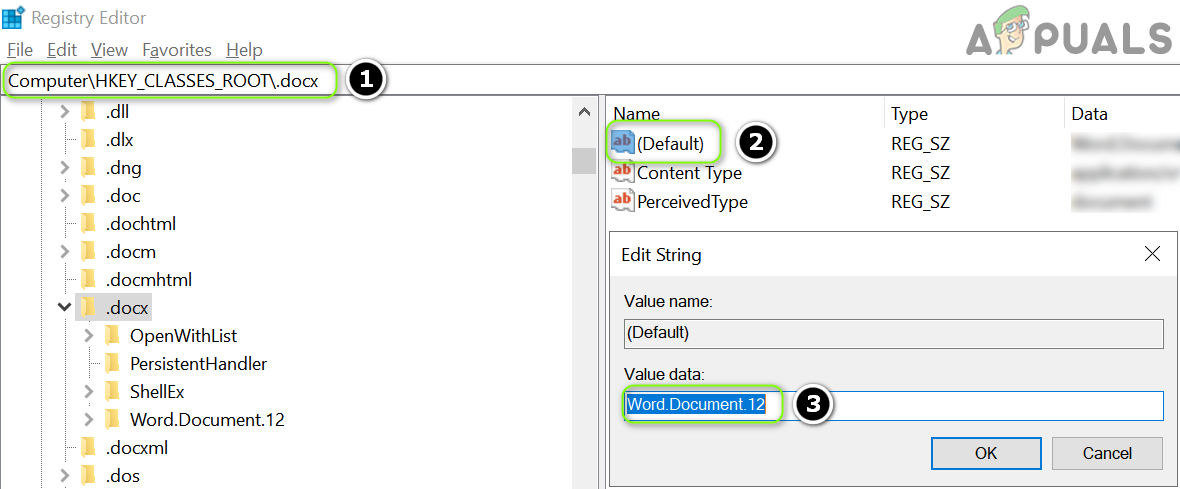This screenshot has height=489, width=1180.
Task: Collapse the .docx tree node
Action: (x=65, y=308)
